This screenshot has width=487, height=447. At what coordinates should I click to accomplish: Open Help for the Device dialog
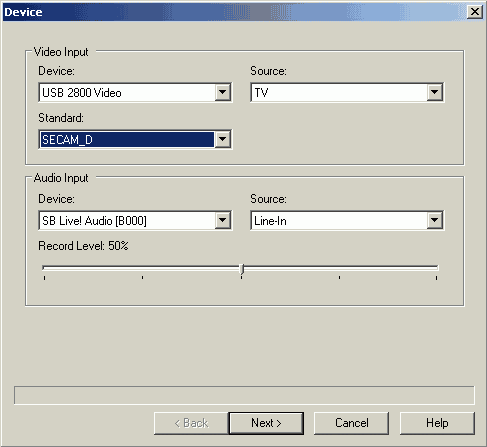pos(437,423)
